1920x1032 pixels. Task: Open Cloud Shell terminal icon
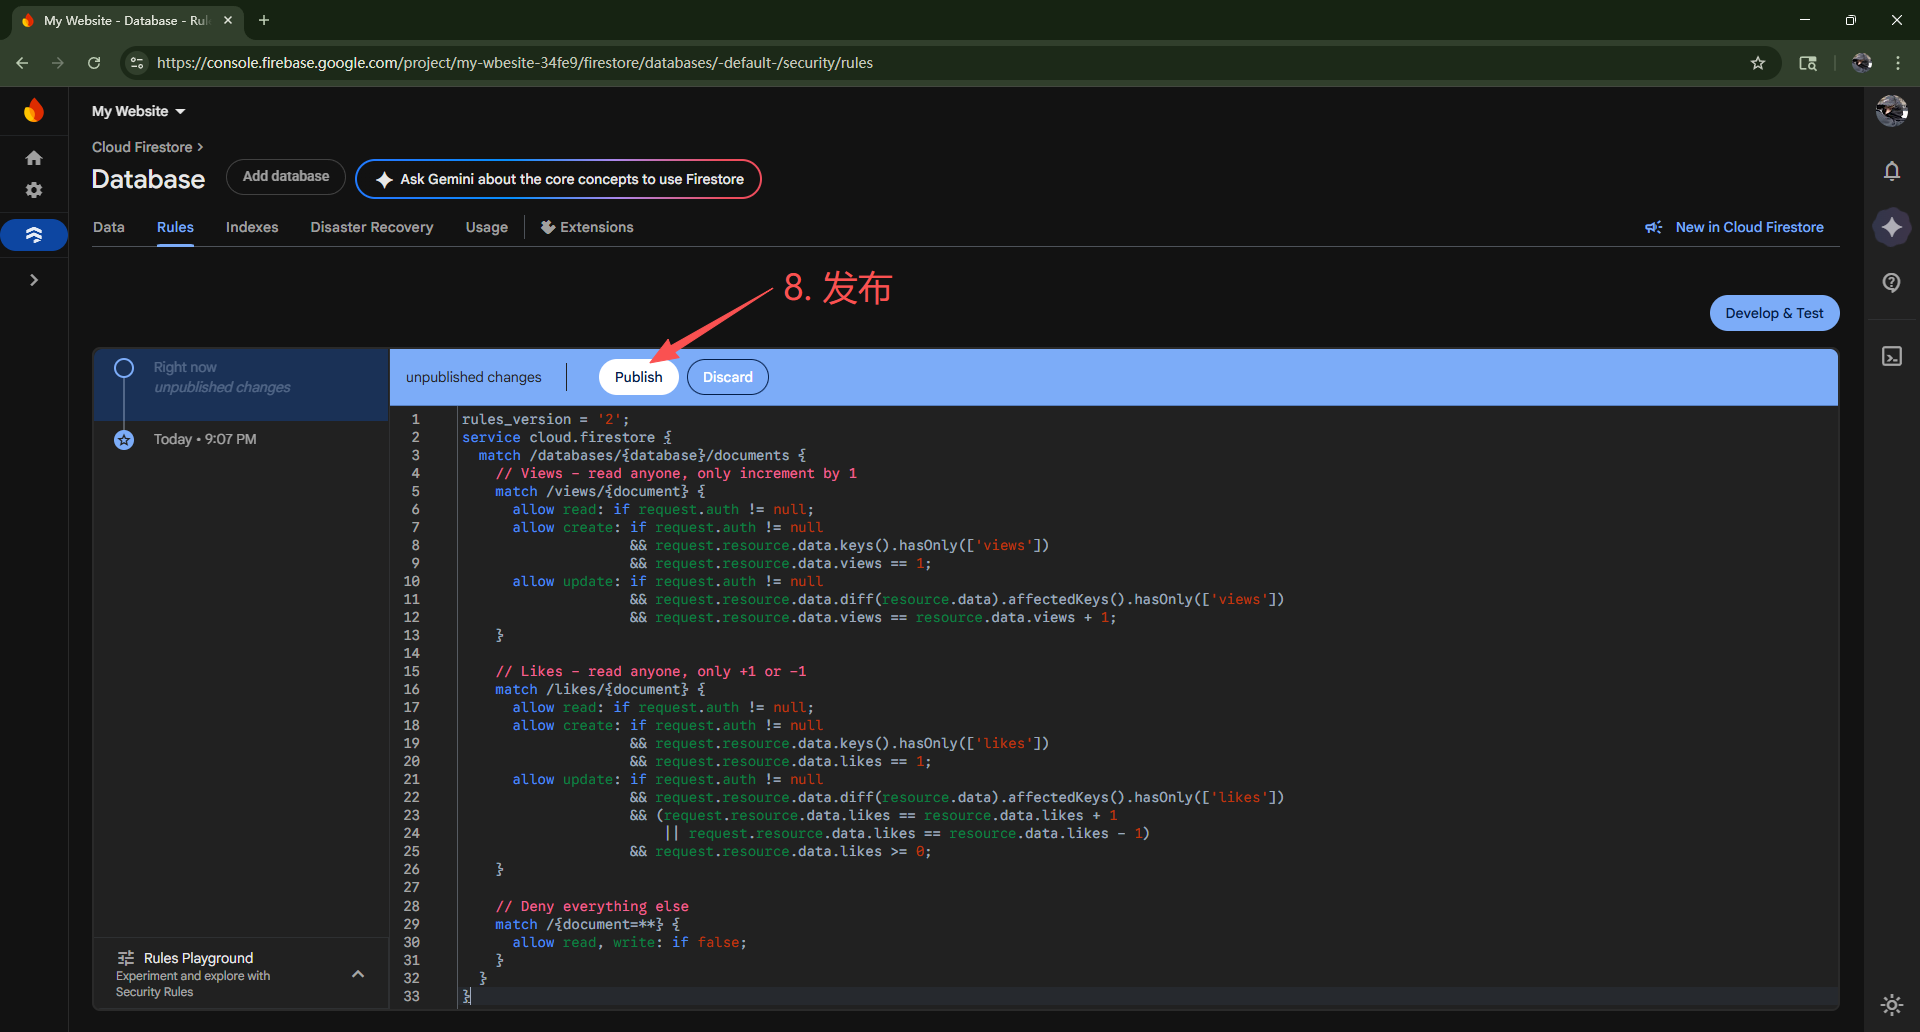[x=1891, y=356]
